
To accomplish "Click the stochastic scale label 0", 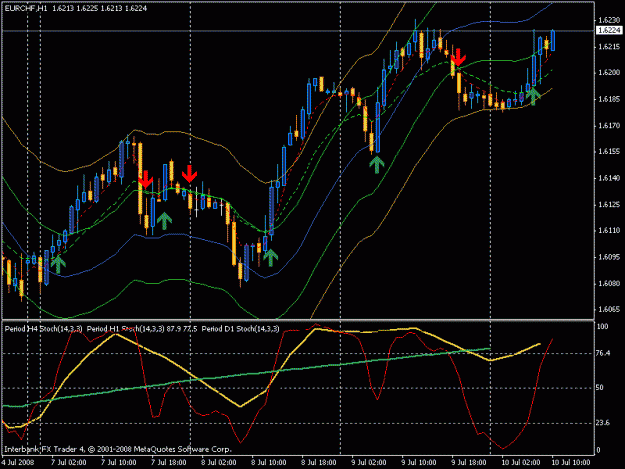I will [x=598, y=450].
